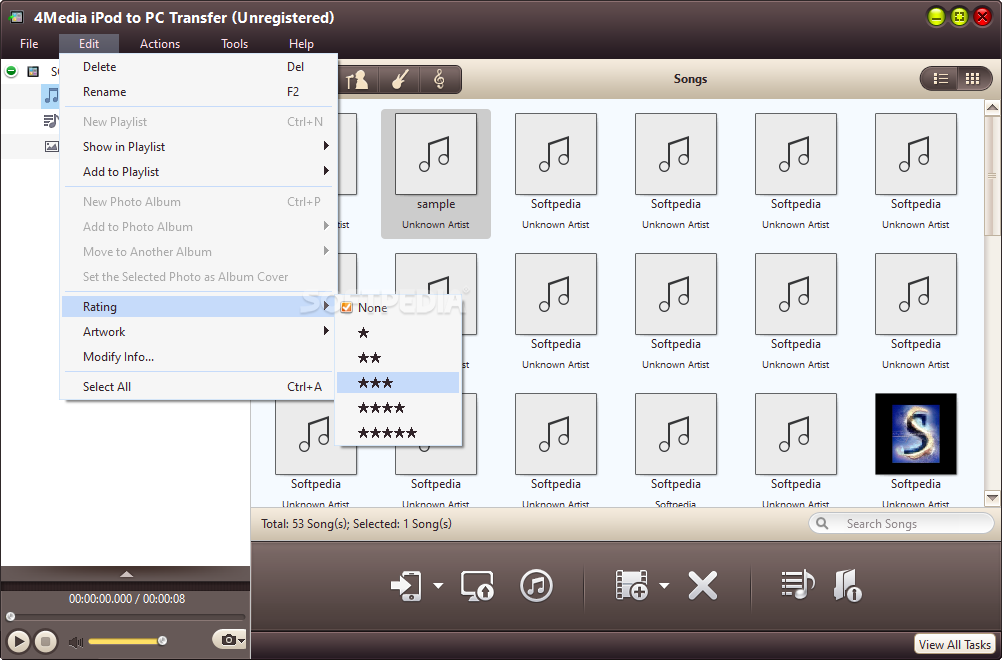Click the Artists category icon
1002x660 pixels.
pos(357,79)
